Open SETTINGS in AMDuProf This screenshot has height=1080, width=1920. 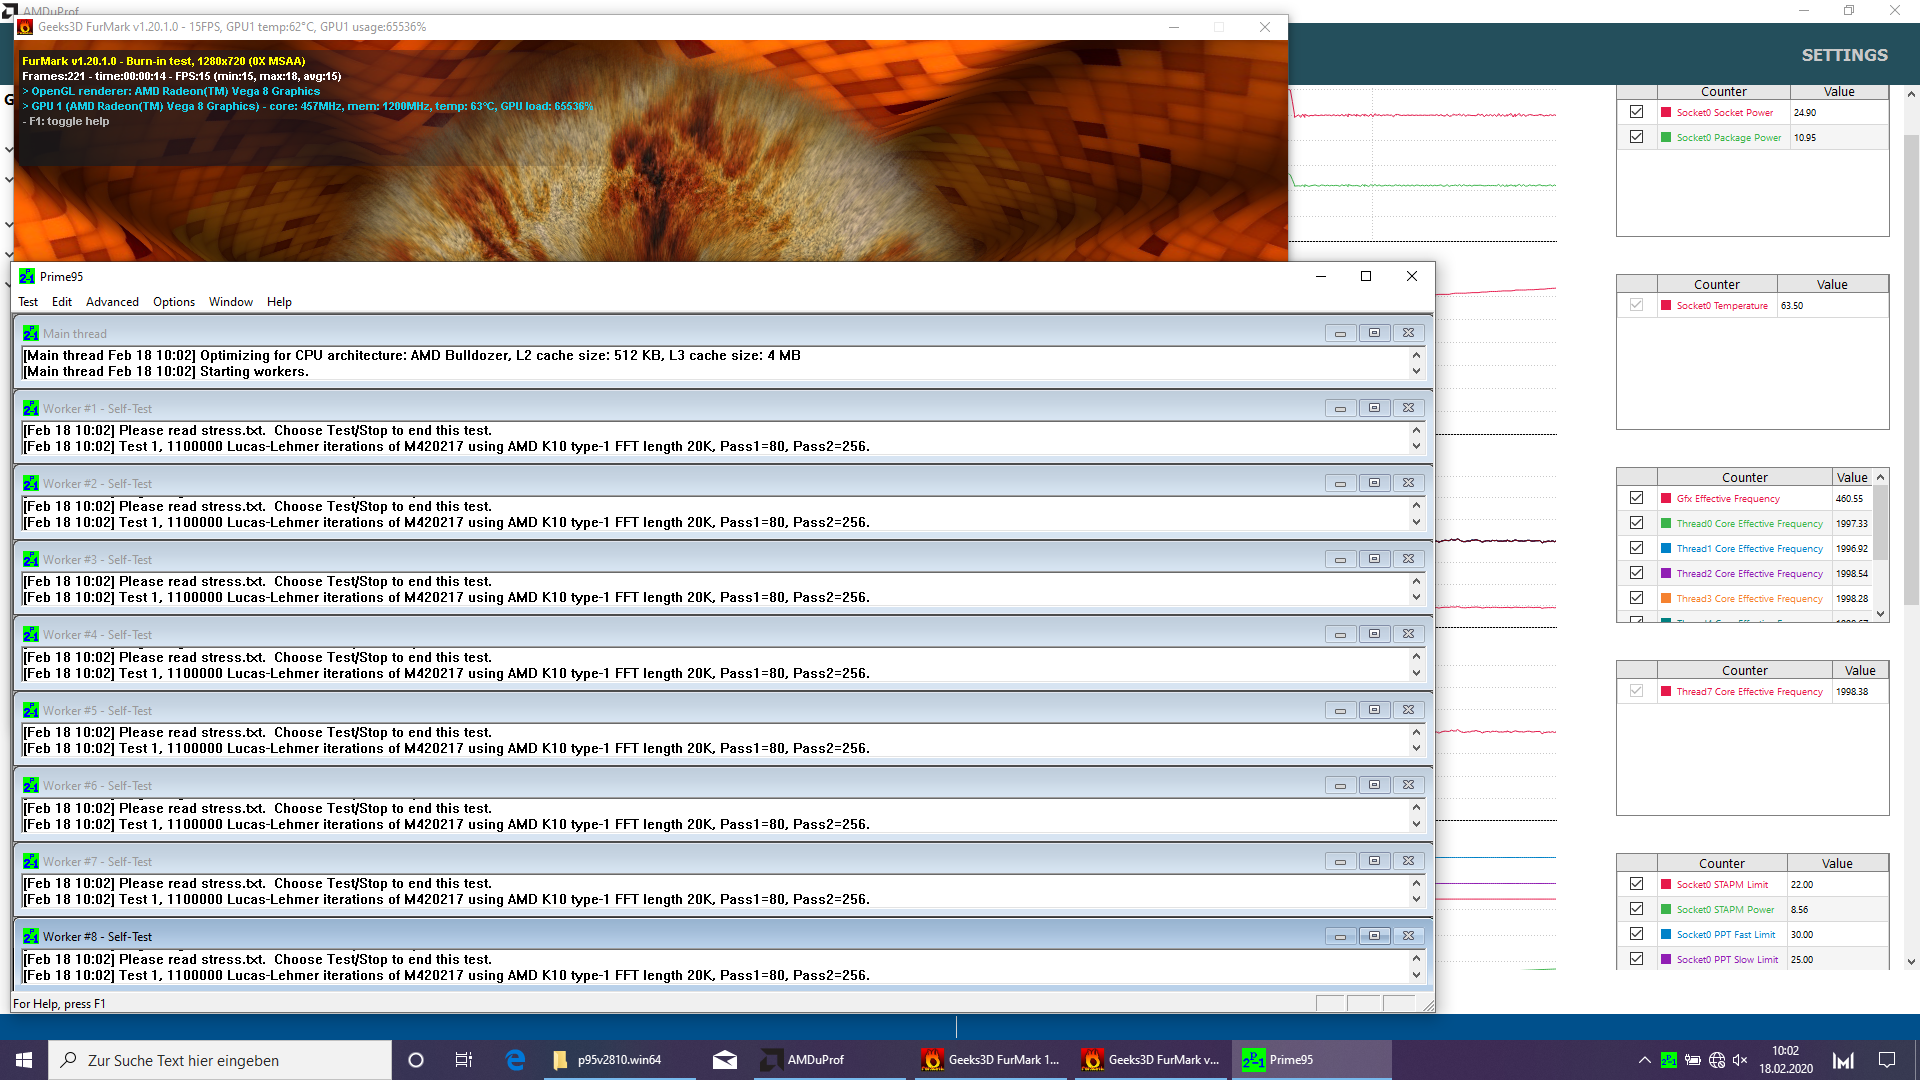1844,55
